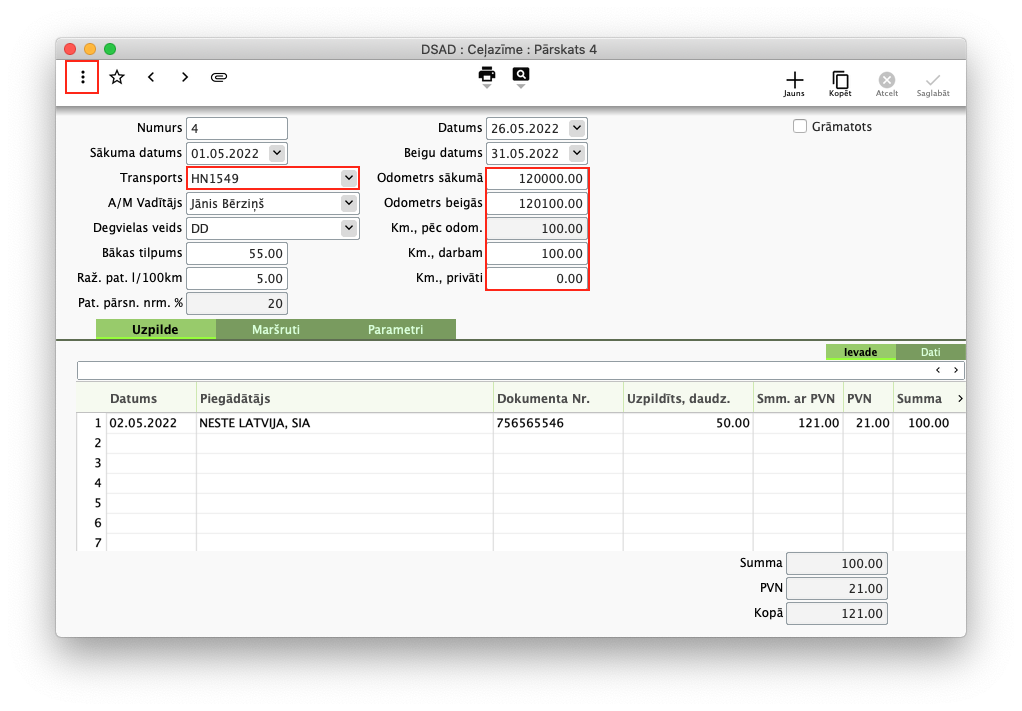Image resolution: width=1022 pixels, height=711 pixels.
Task: Open A/M Vadītājs dropdown list
Action: point(348,203)
